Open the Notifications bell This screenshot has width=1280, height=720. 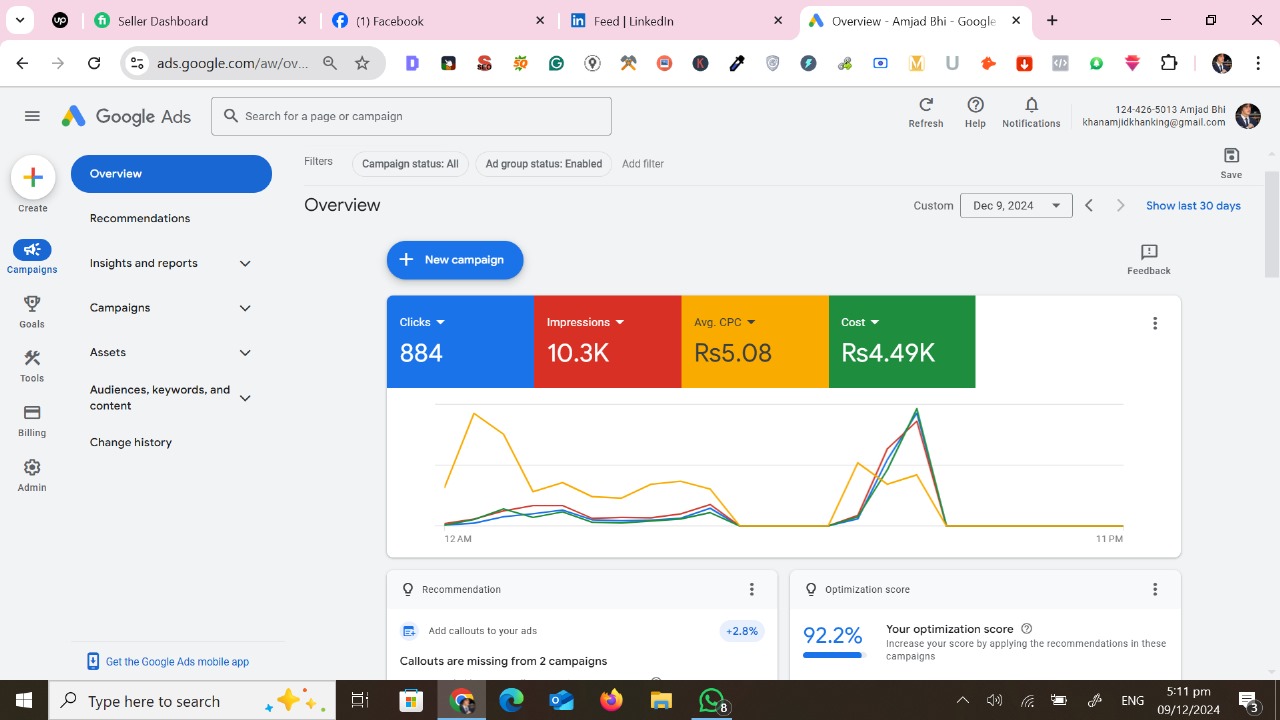[1031, 106]
